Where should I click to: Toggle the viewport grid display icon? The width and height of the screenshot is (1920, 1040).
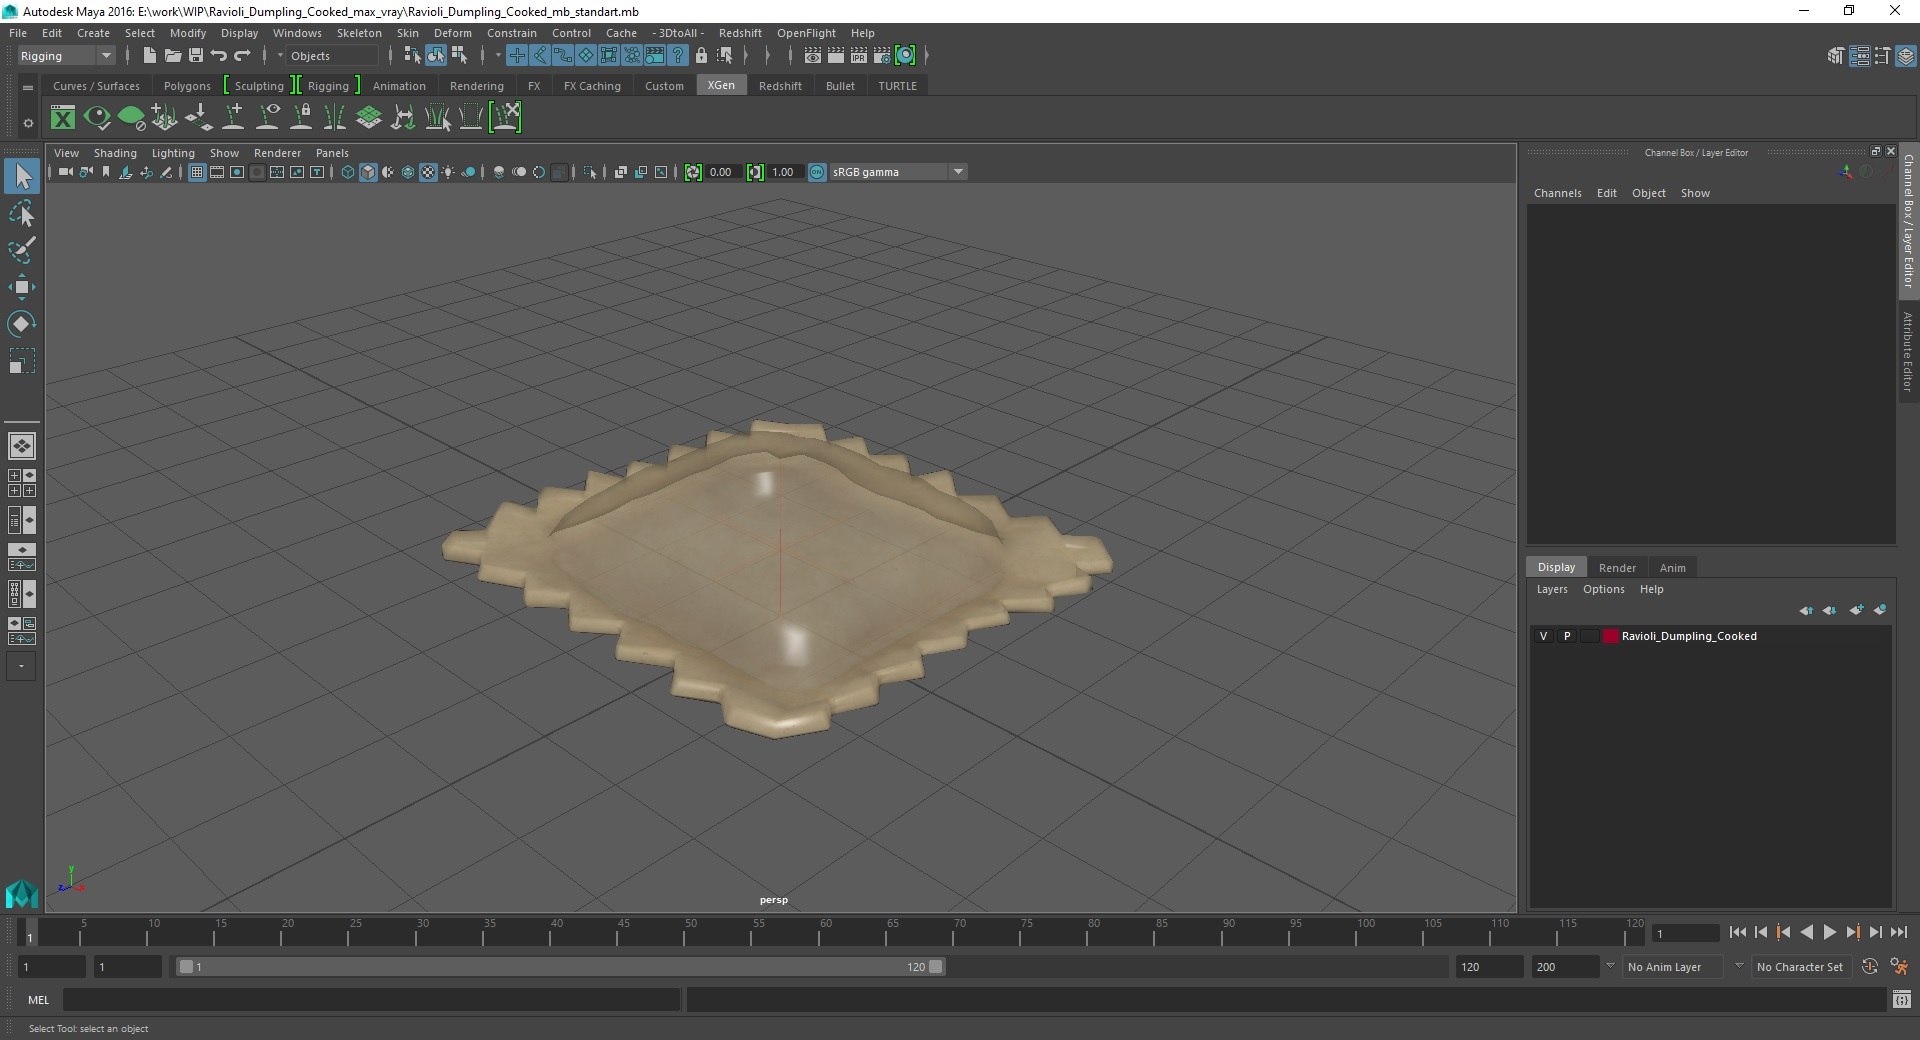[x=197, y=172]
